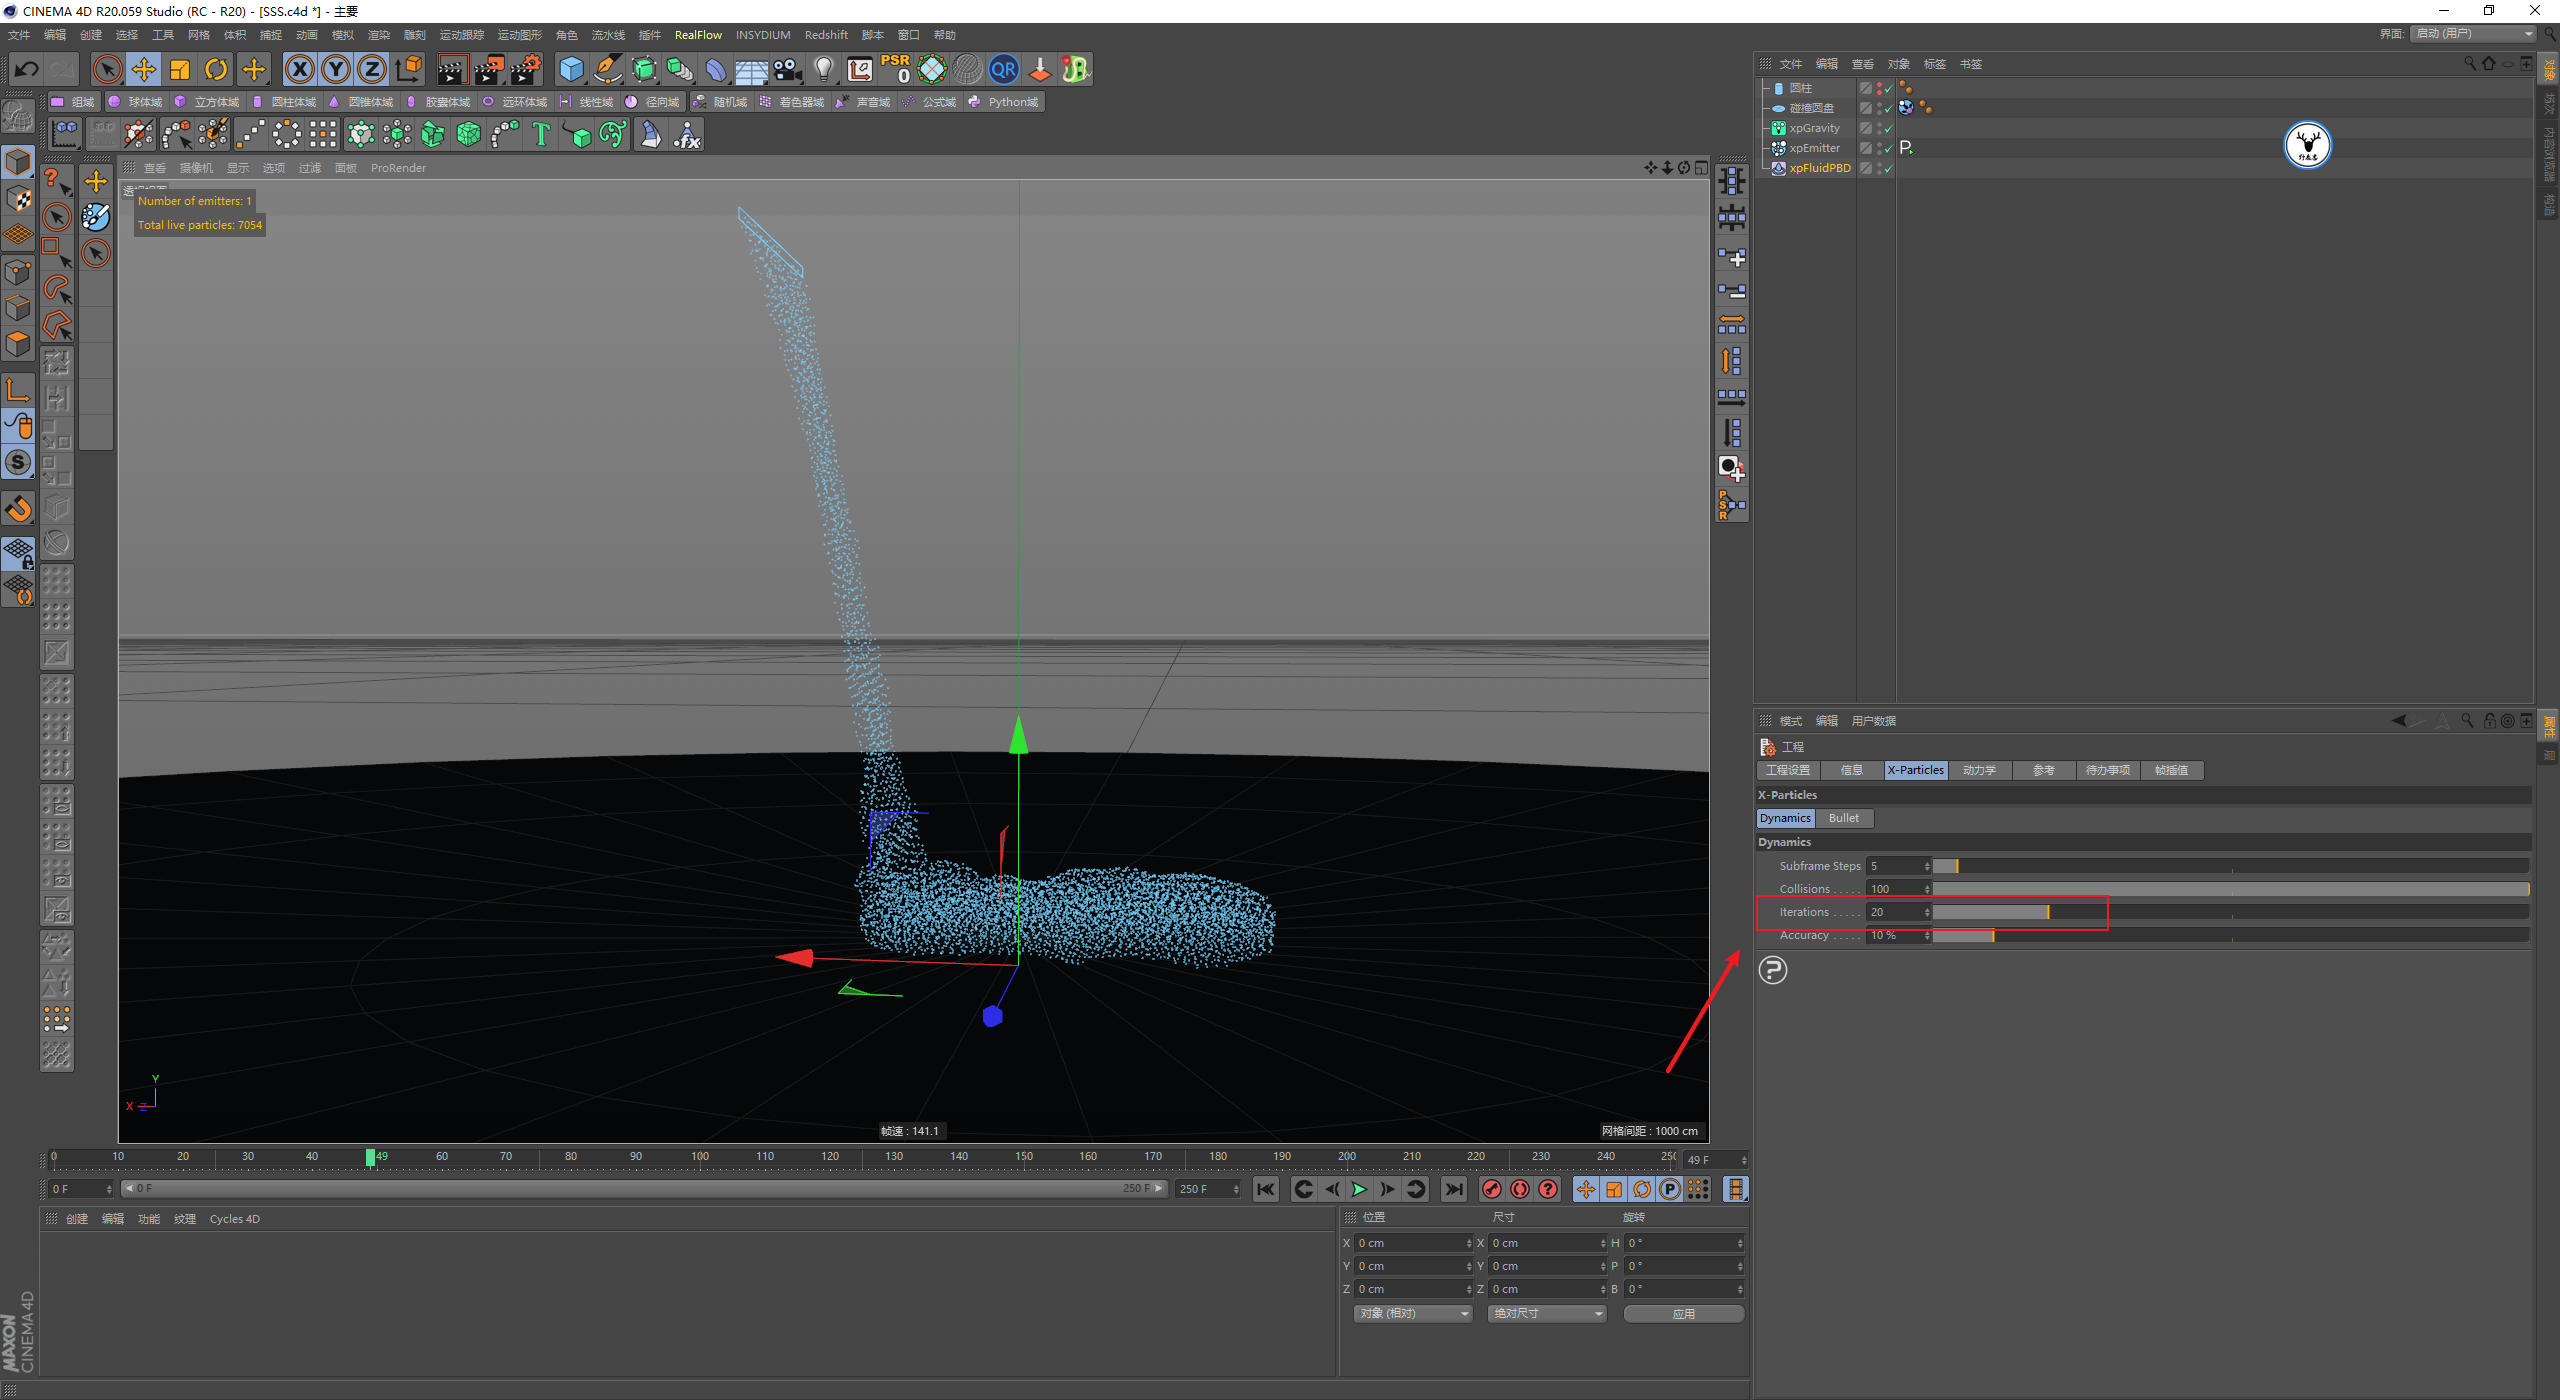Add a Light object
The height and width of the screenshot is (1400, 2560).
coord(823,69)
